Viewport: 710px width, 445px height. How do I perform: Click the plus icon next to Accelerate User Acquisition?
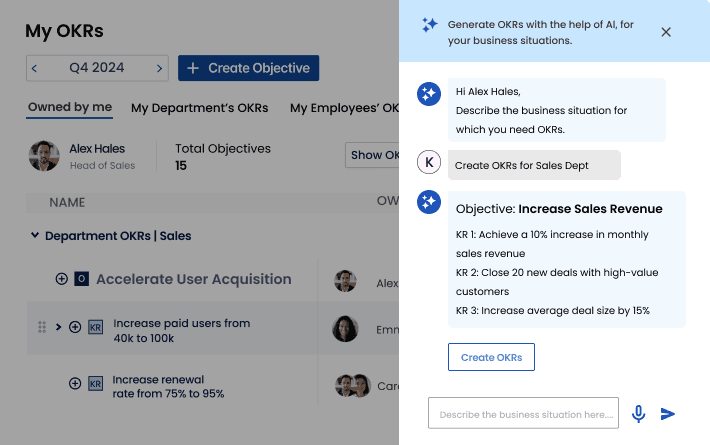click(62, 279)
